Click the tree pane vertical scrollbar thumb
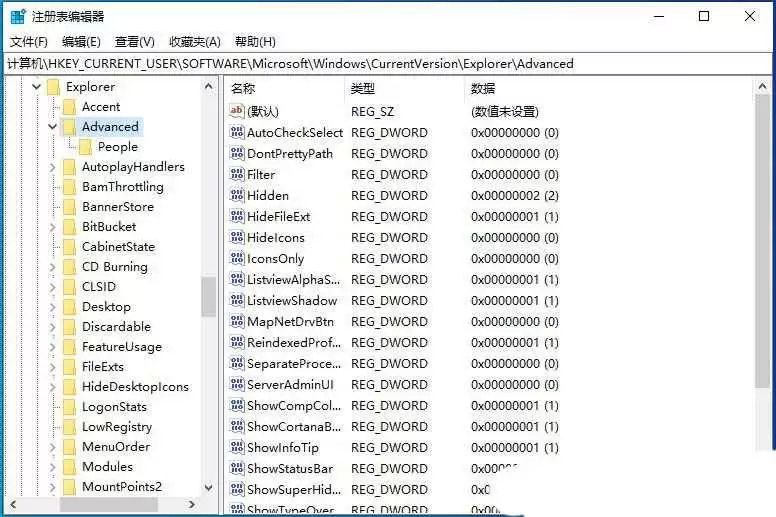This screenshot has height=517, width=776. tap(208, 296)
